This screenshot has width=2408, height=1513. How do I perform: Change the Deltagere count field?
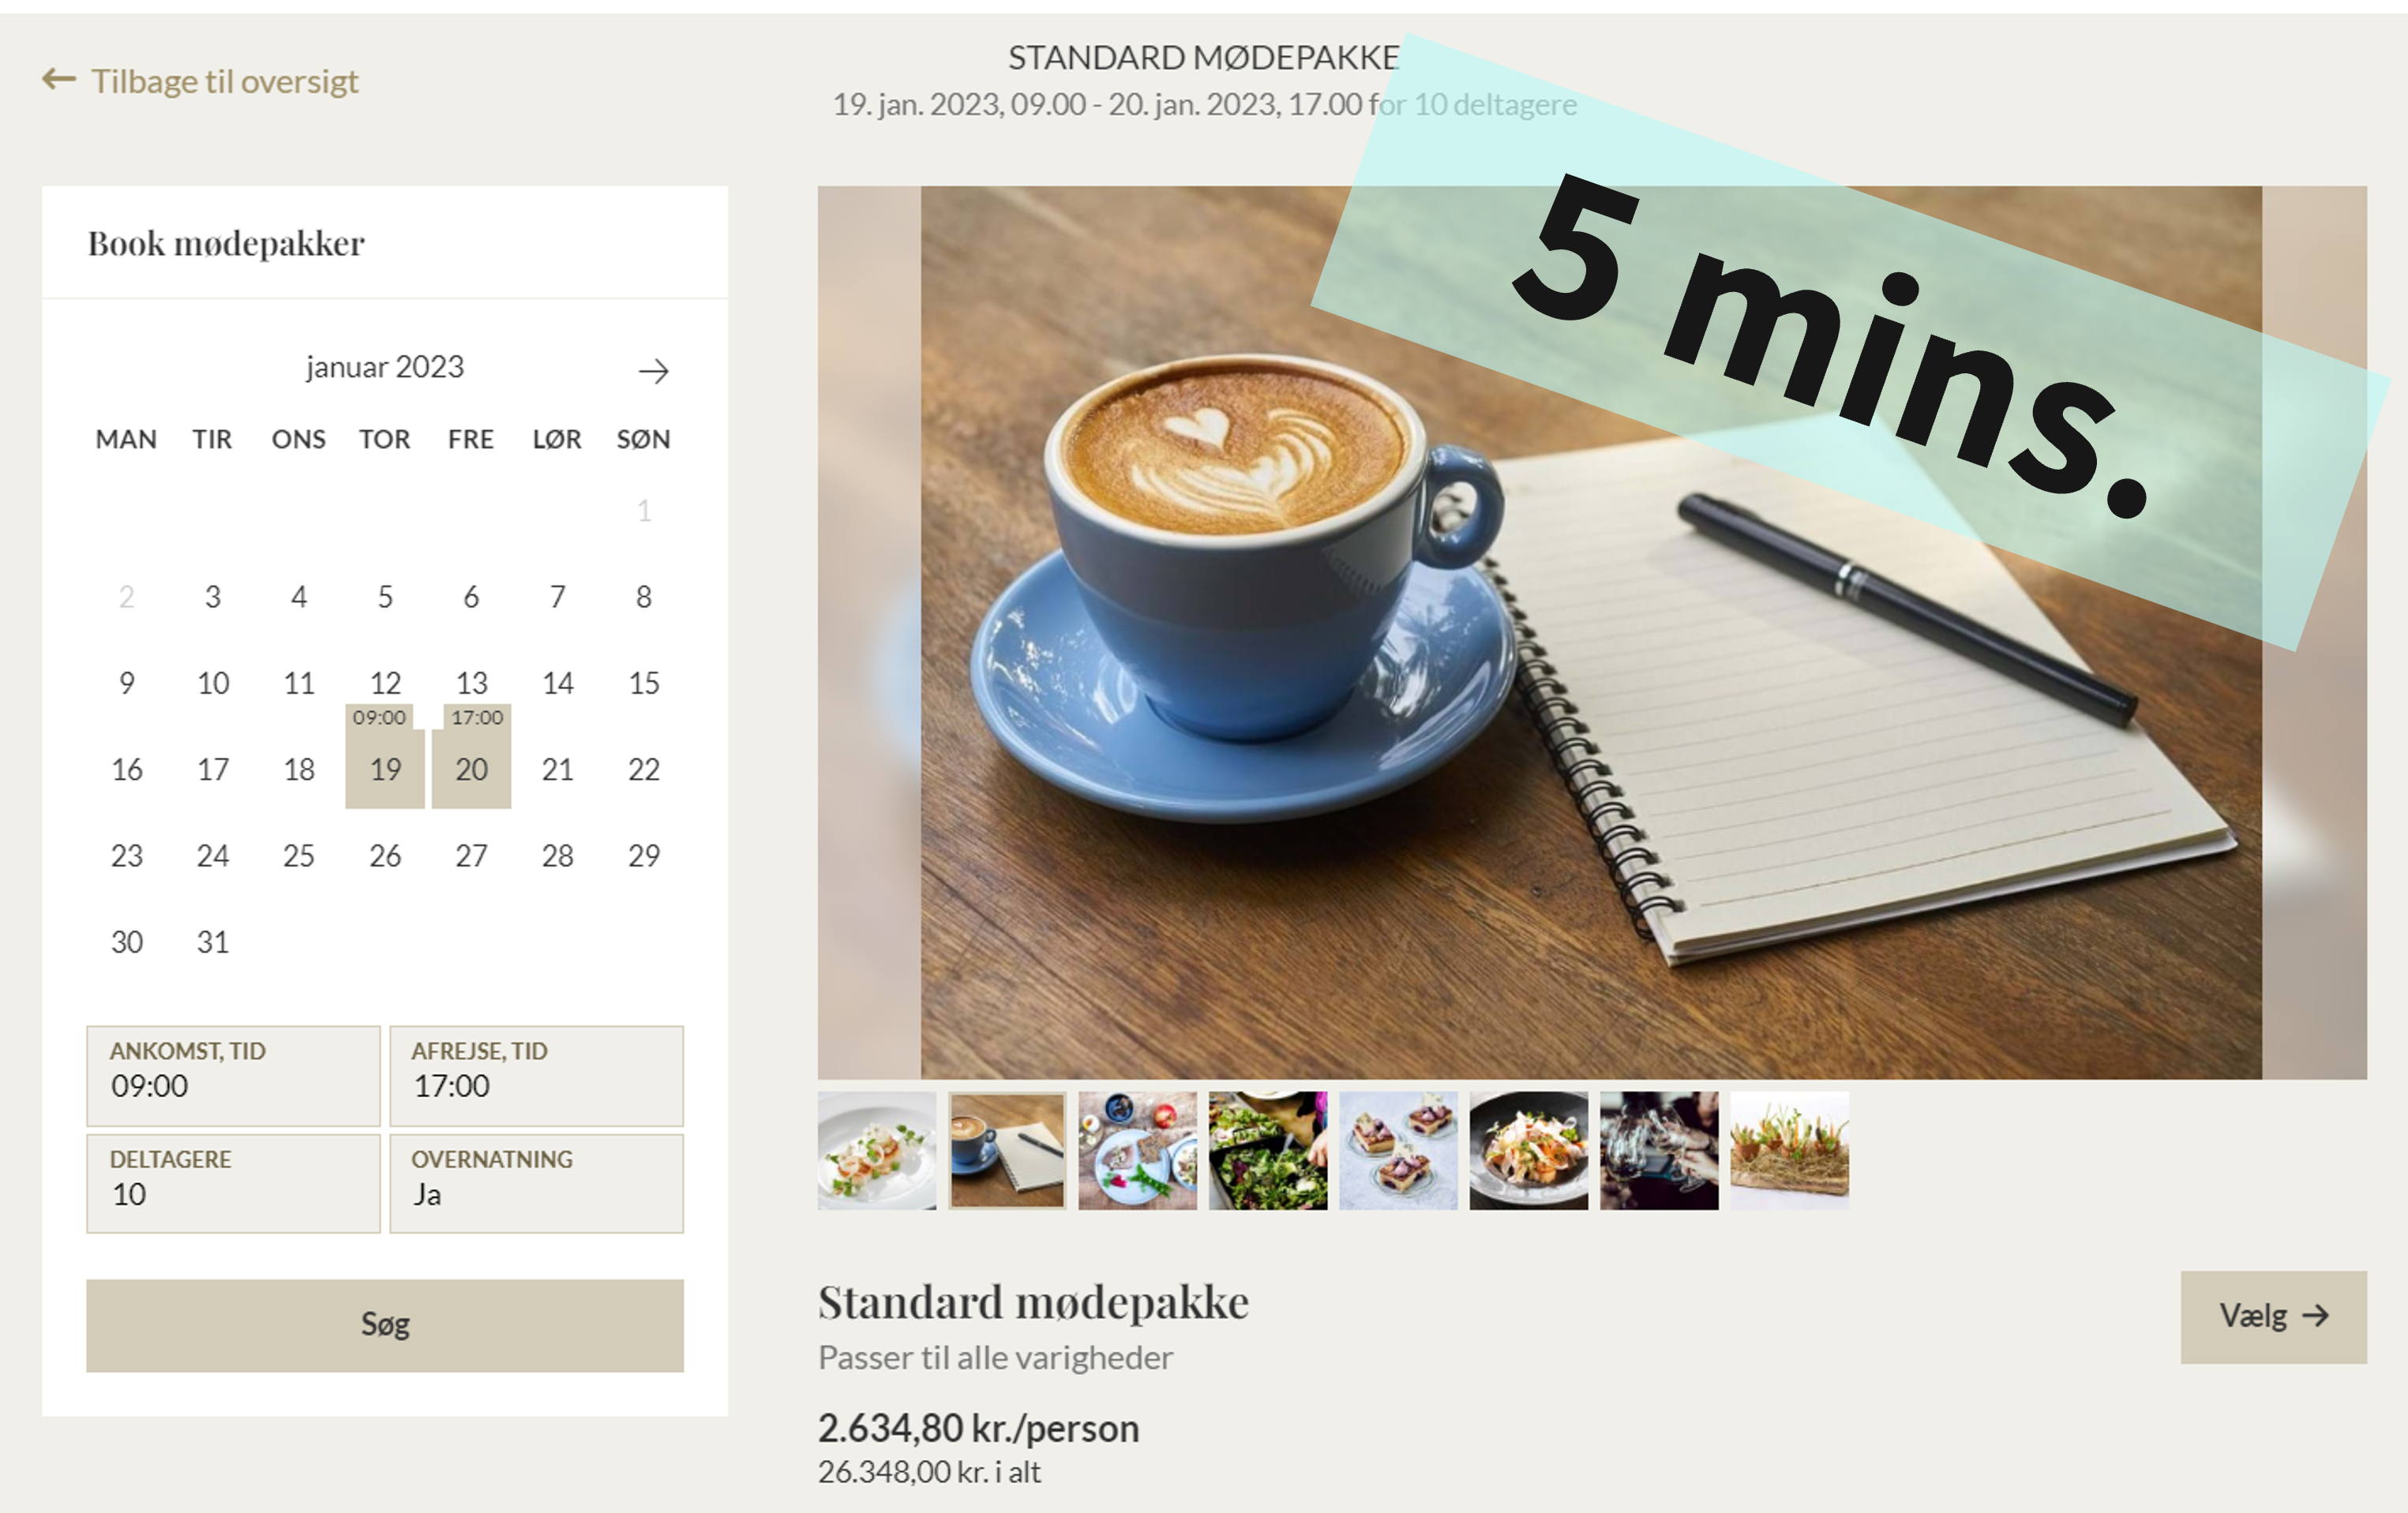coord(233,1183)
